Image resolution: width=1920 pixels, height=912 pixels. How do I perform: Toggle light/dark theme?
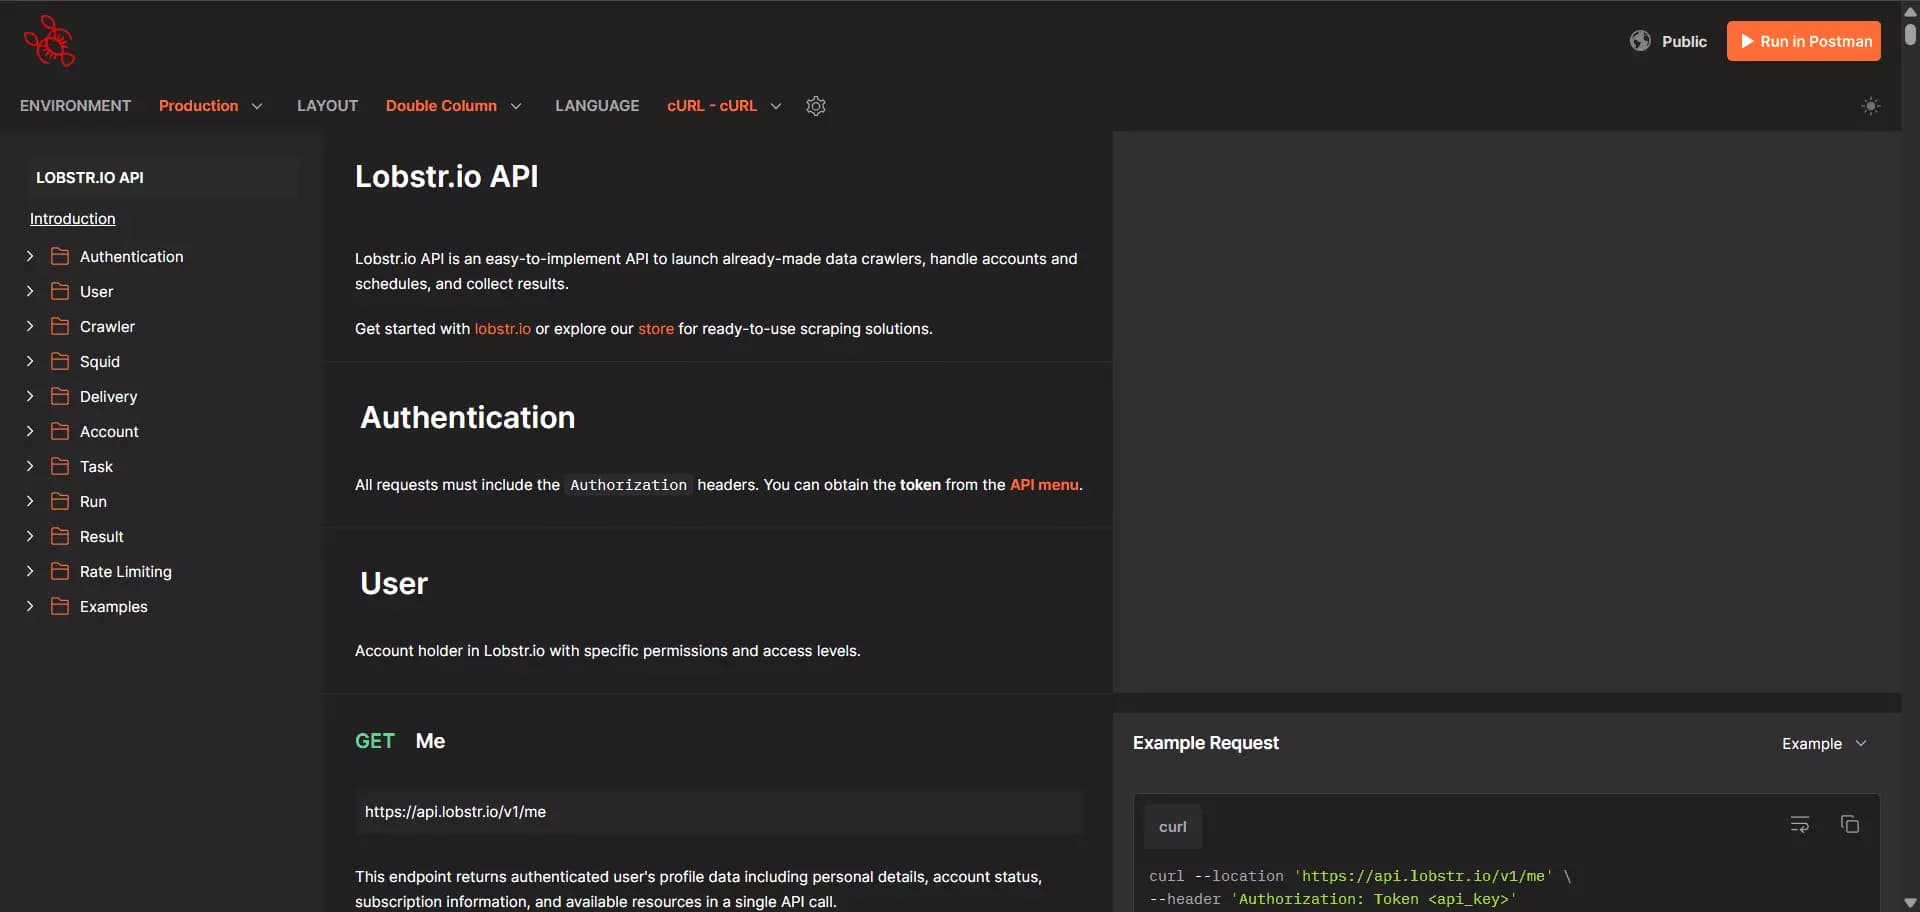(x=1871, y=106)
